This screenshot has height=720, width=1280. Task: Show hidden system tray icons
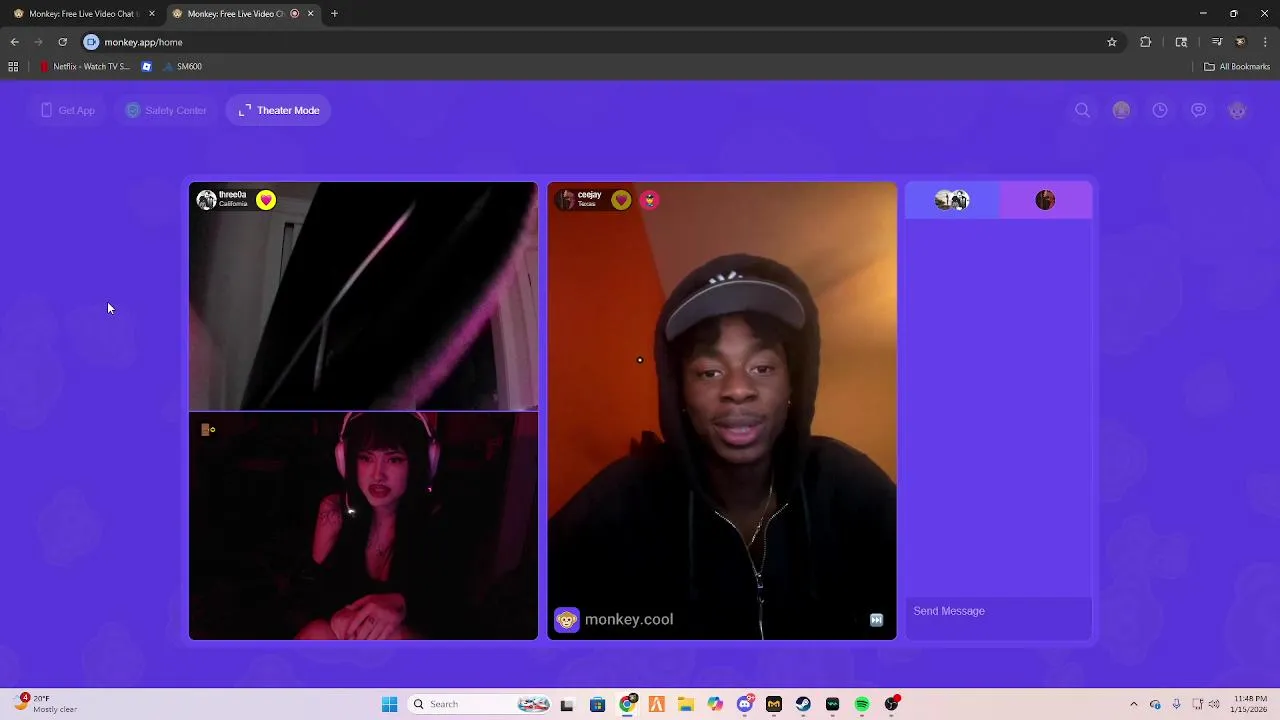point(1133,704)
